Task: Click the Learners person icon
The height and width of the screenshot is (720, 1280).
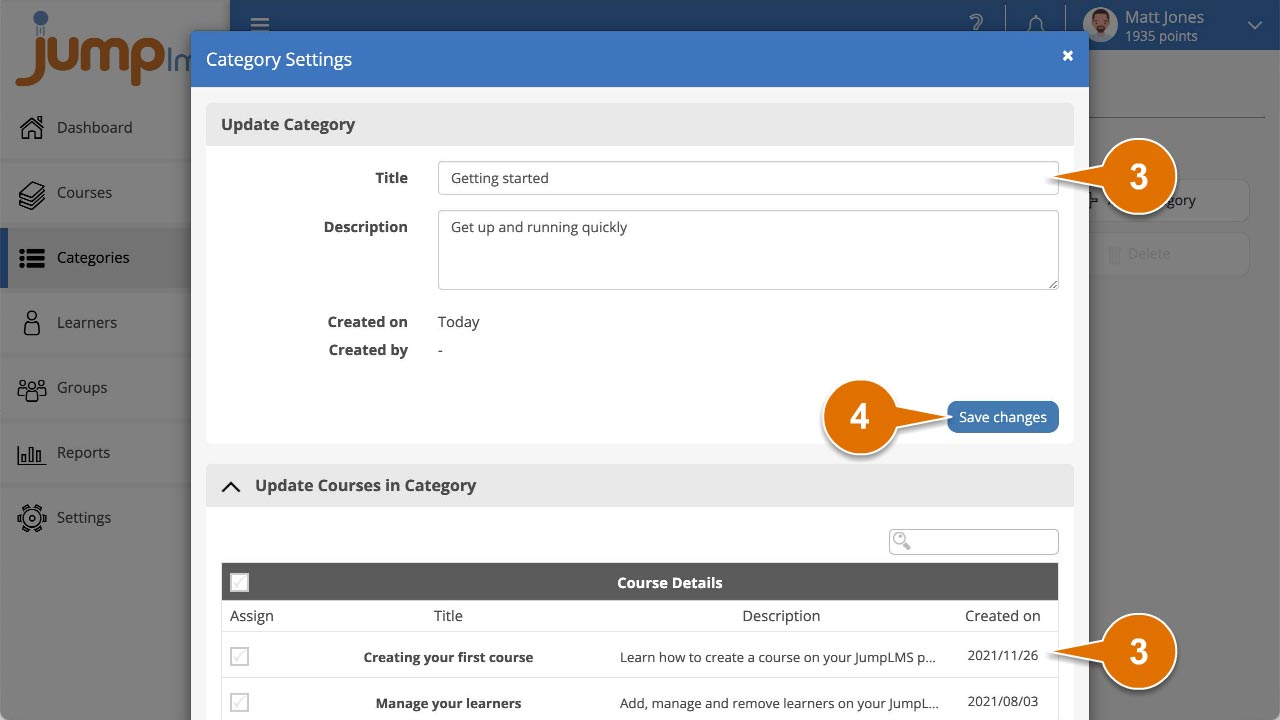Action: click(x=32, y=323)
